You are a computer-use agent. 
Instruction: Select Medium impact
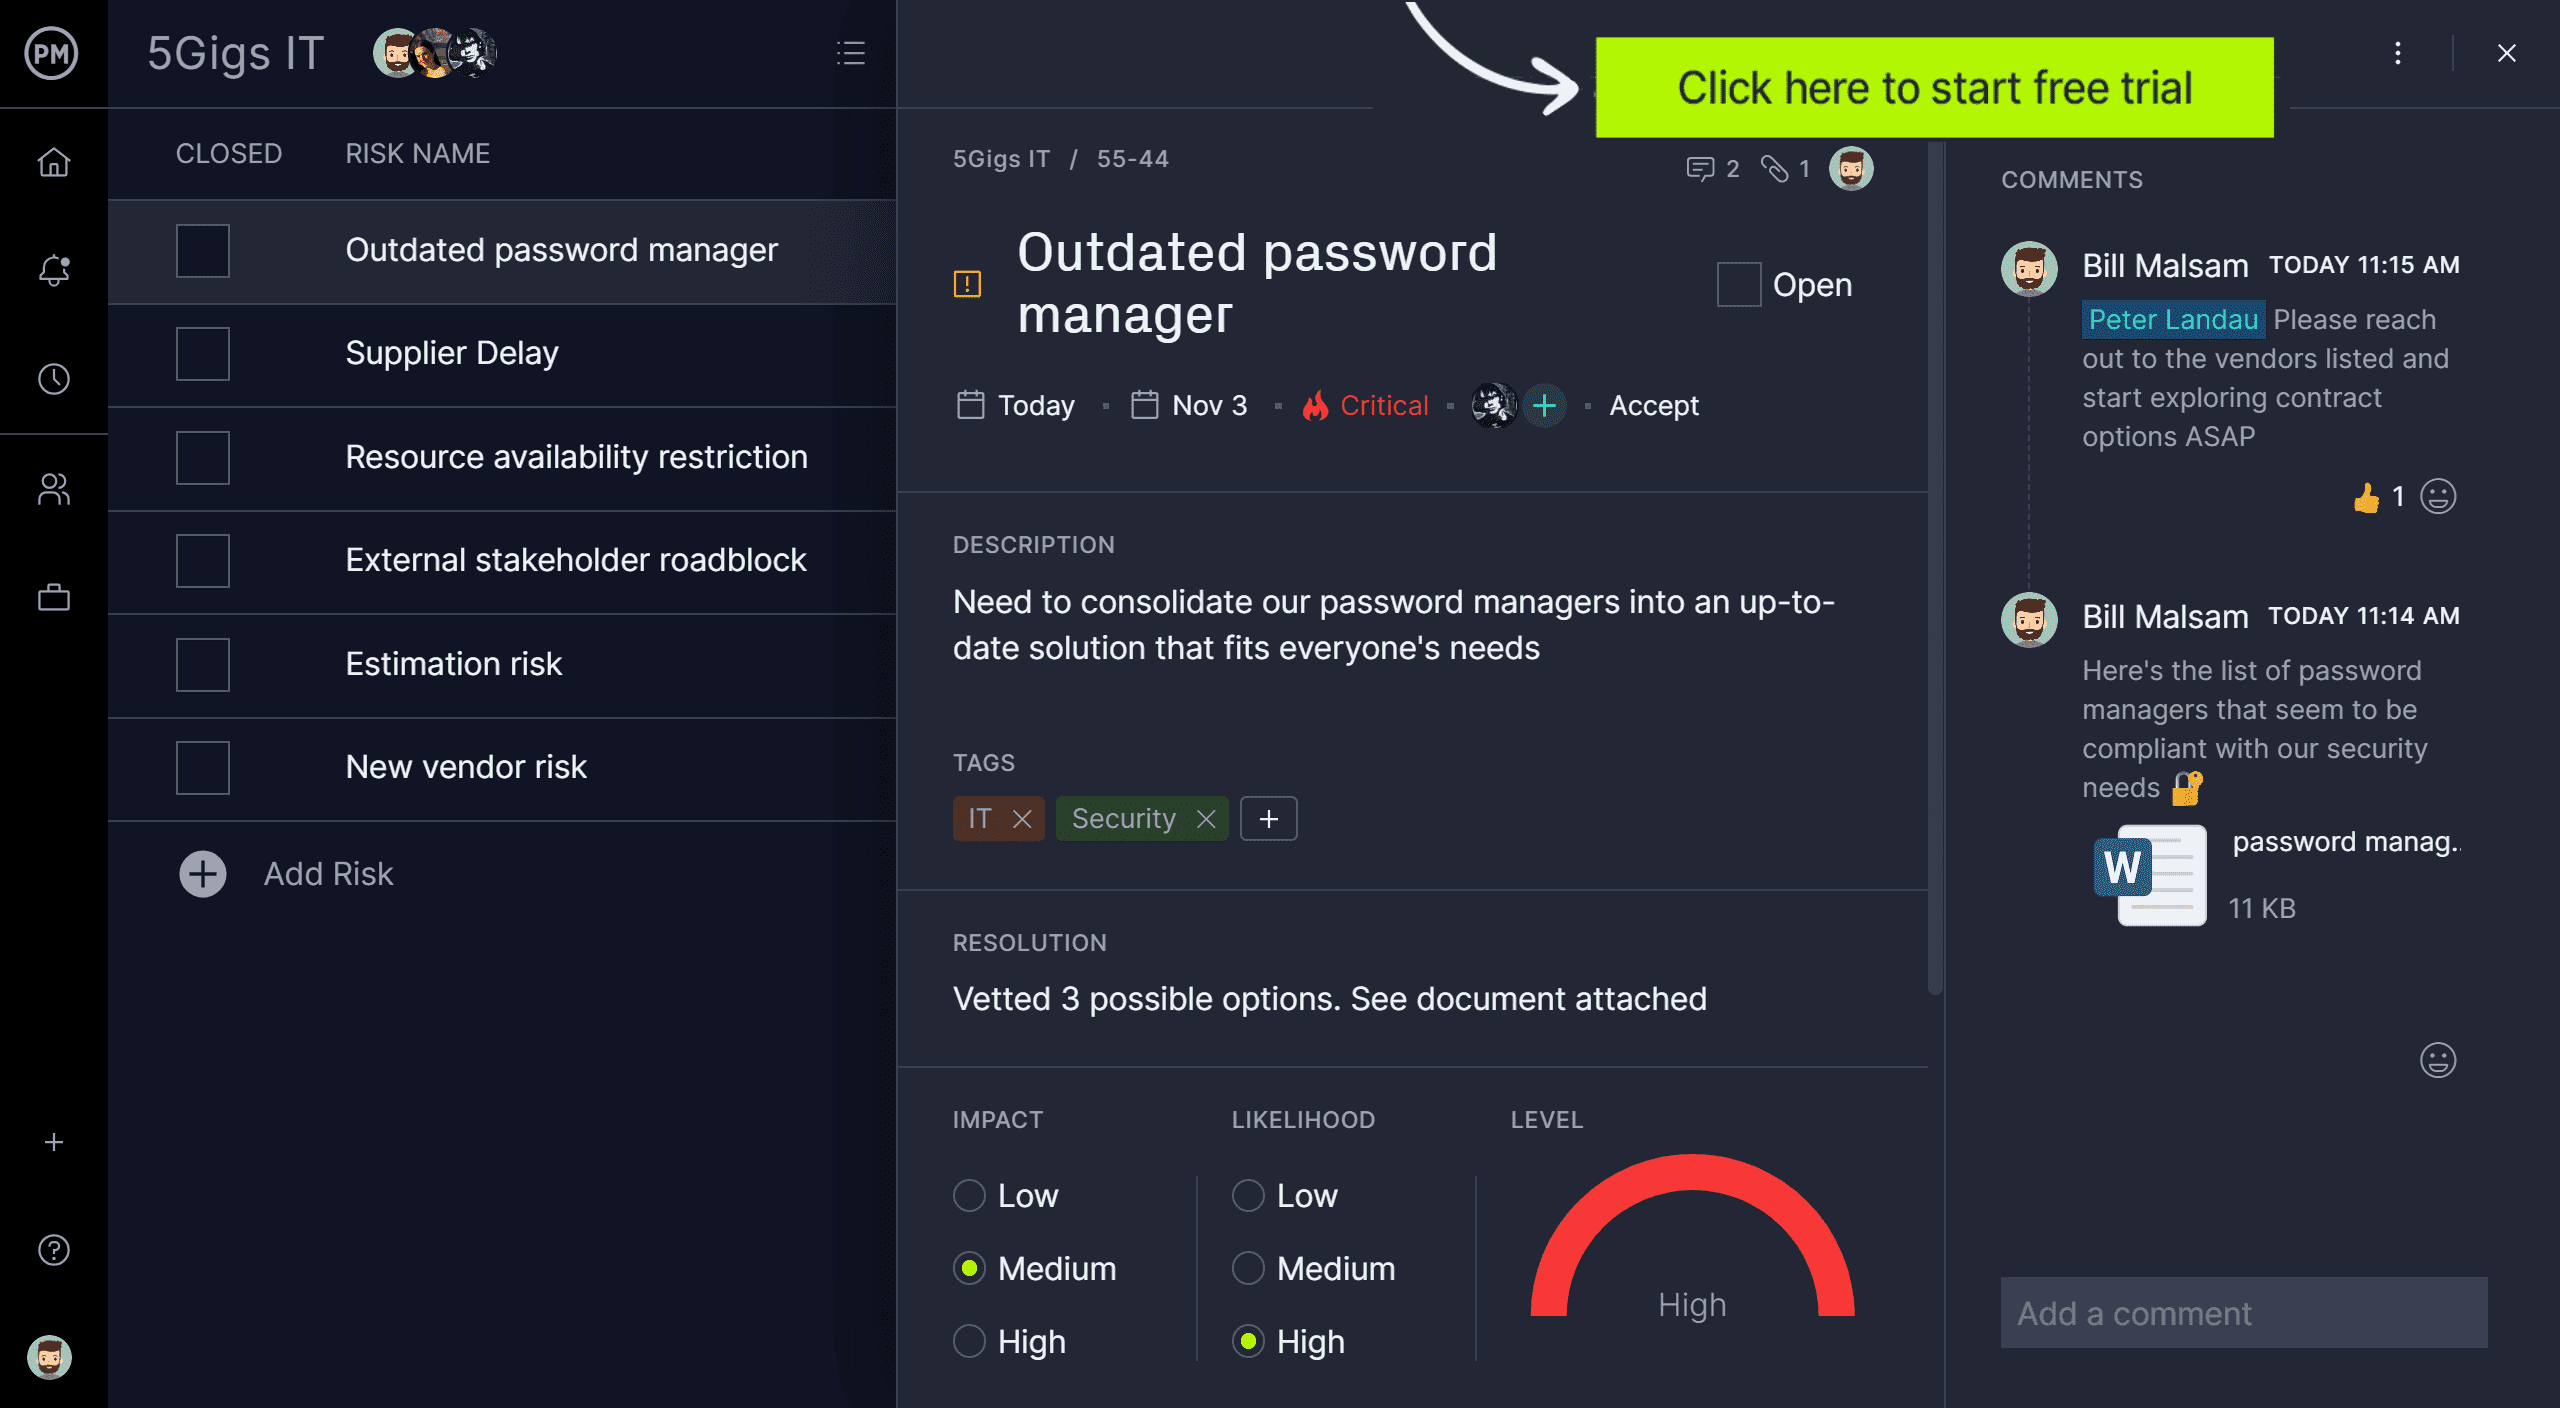(x=969, y=1268)
